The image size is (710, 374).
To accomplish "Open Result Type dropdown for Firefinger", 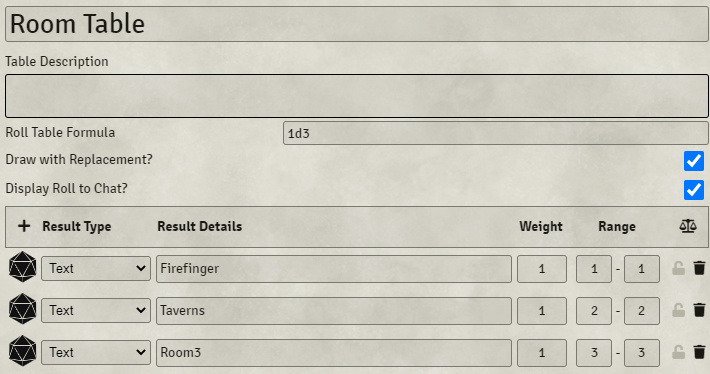I will pyautogui.click(x=96, y=269).
